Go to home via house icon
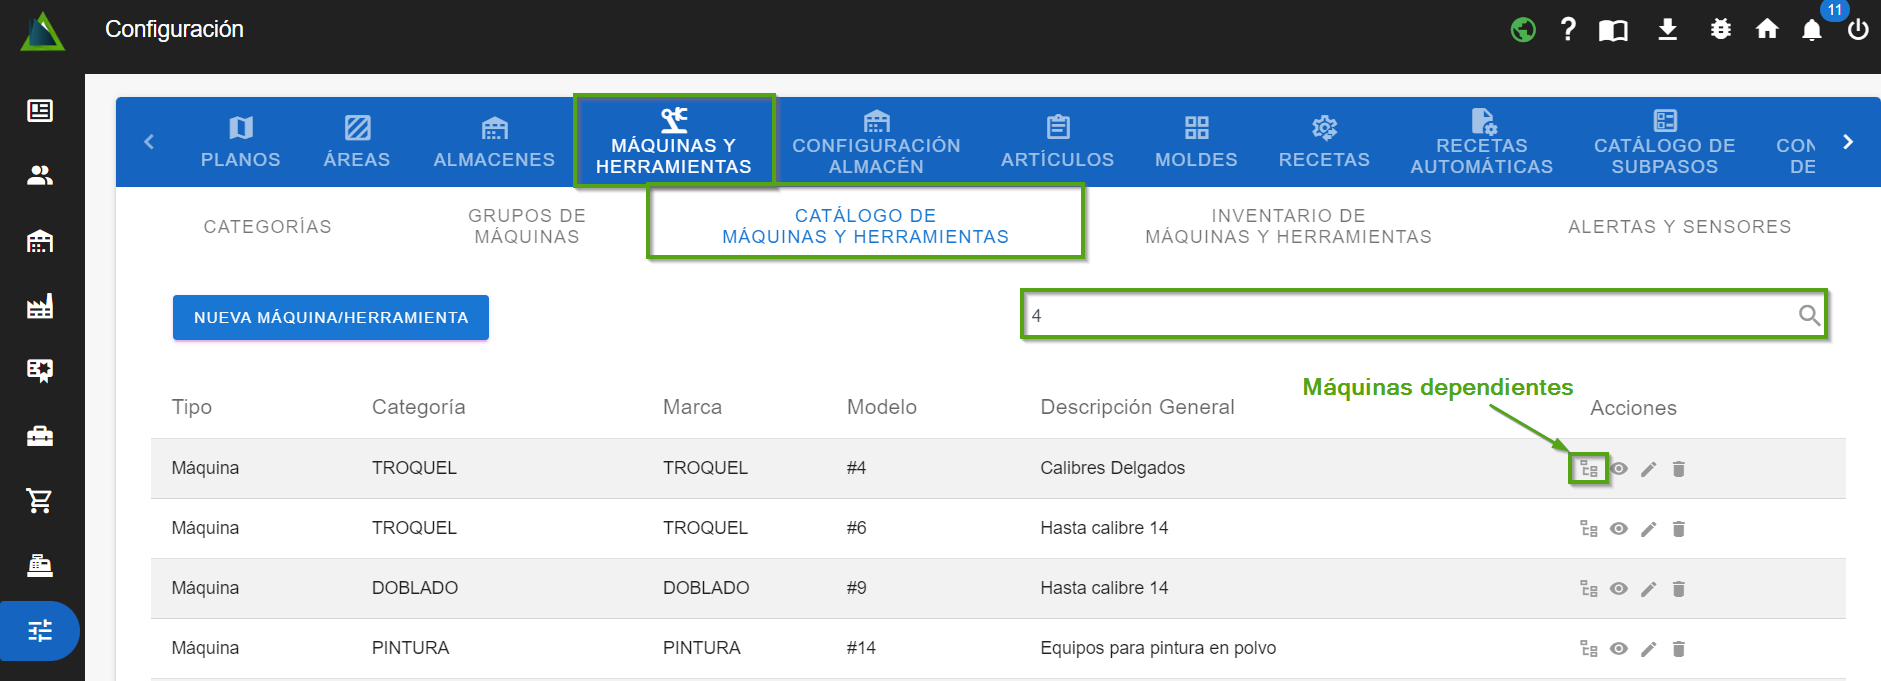This screenshot has height=681, width=1881. (x=1766, y=30)
